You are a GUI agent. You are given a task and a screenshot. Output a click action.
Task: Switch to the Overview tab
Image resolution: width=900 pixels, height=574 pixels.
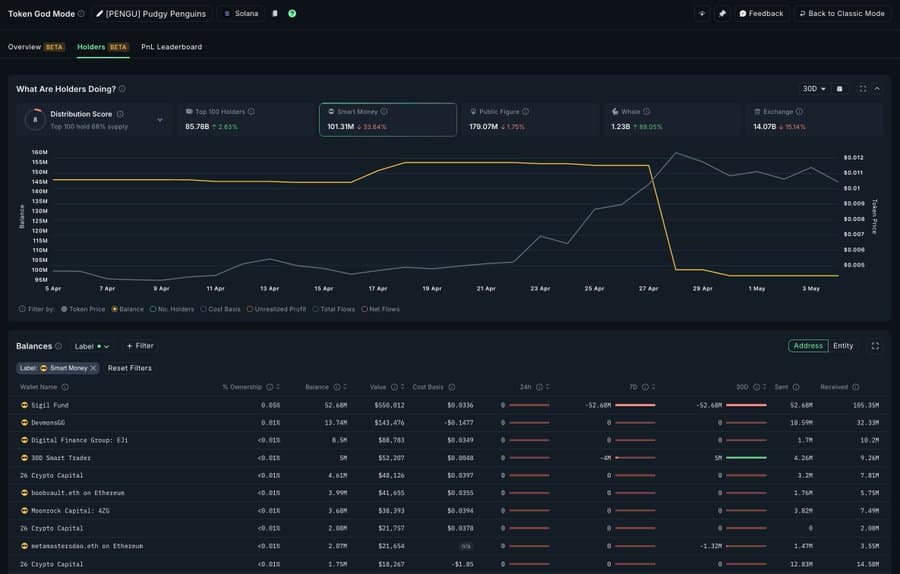coord(36,47)
